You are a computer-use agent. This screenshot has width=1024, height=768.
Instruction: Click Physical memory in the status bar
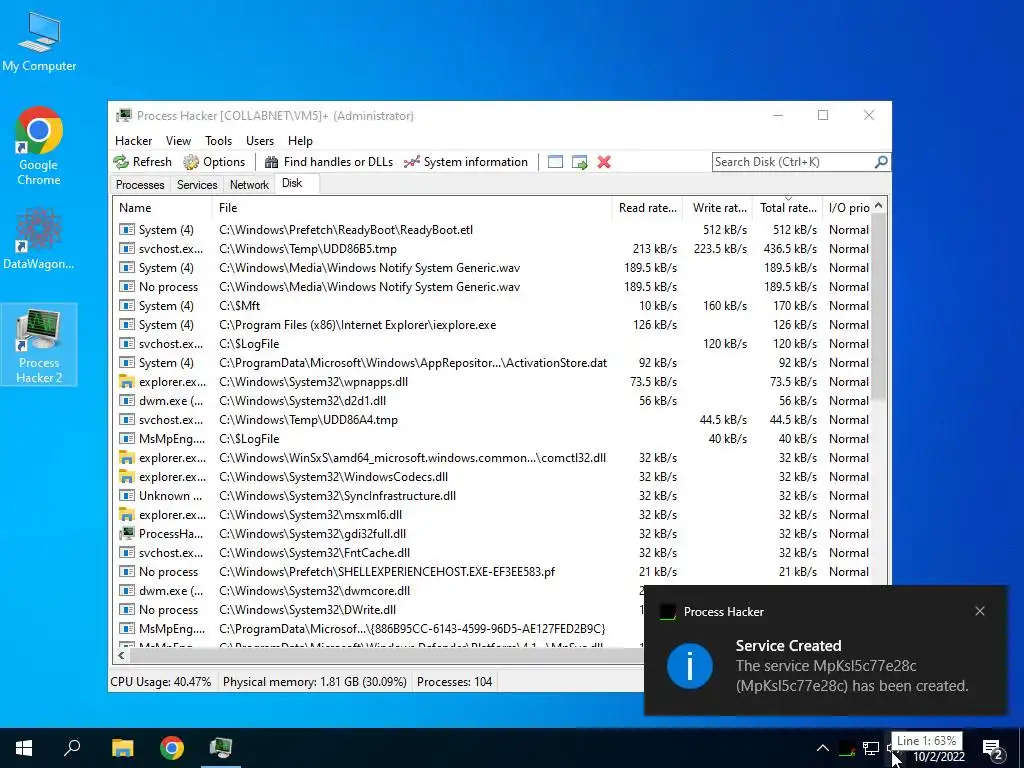coord(315,682)
